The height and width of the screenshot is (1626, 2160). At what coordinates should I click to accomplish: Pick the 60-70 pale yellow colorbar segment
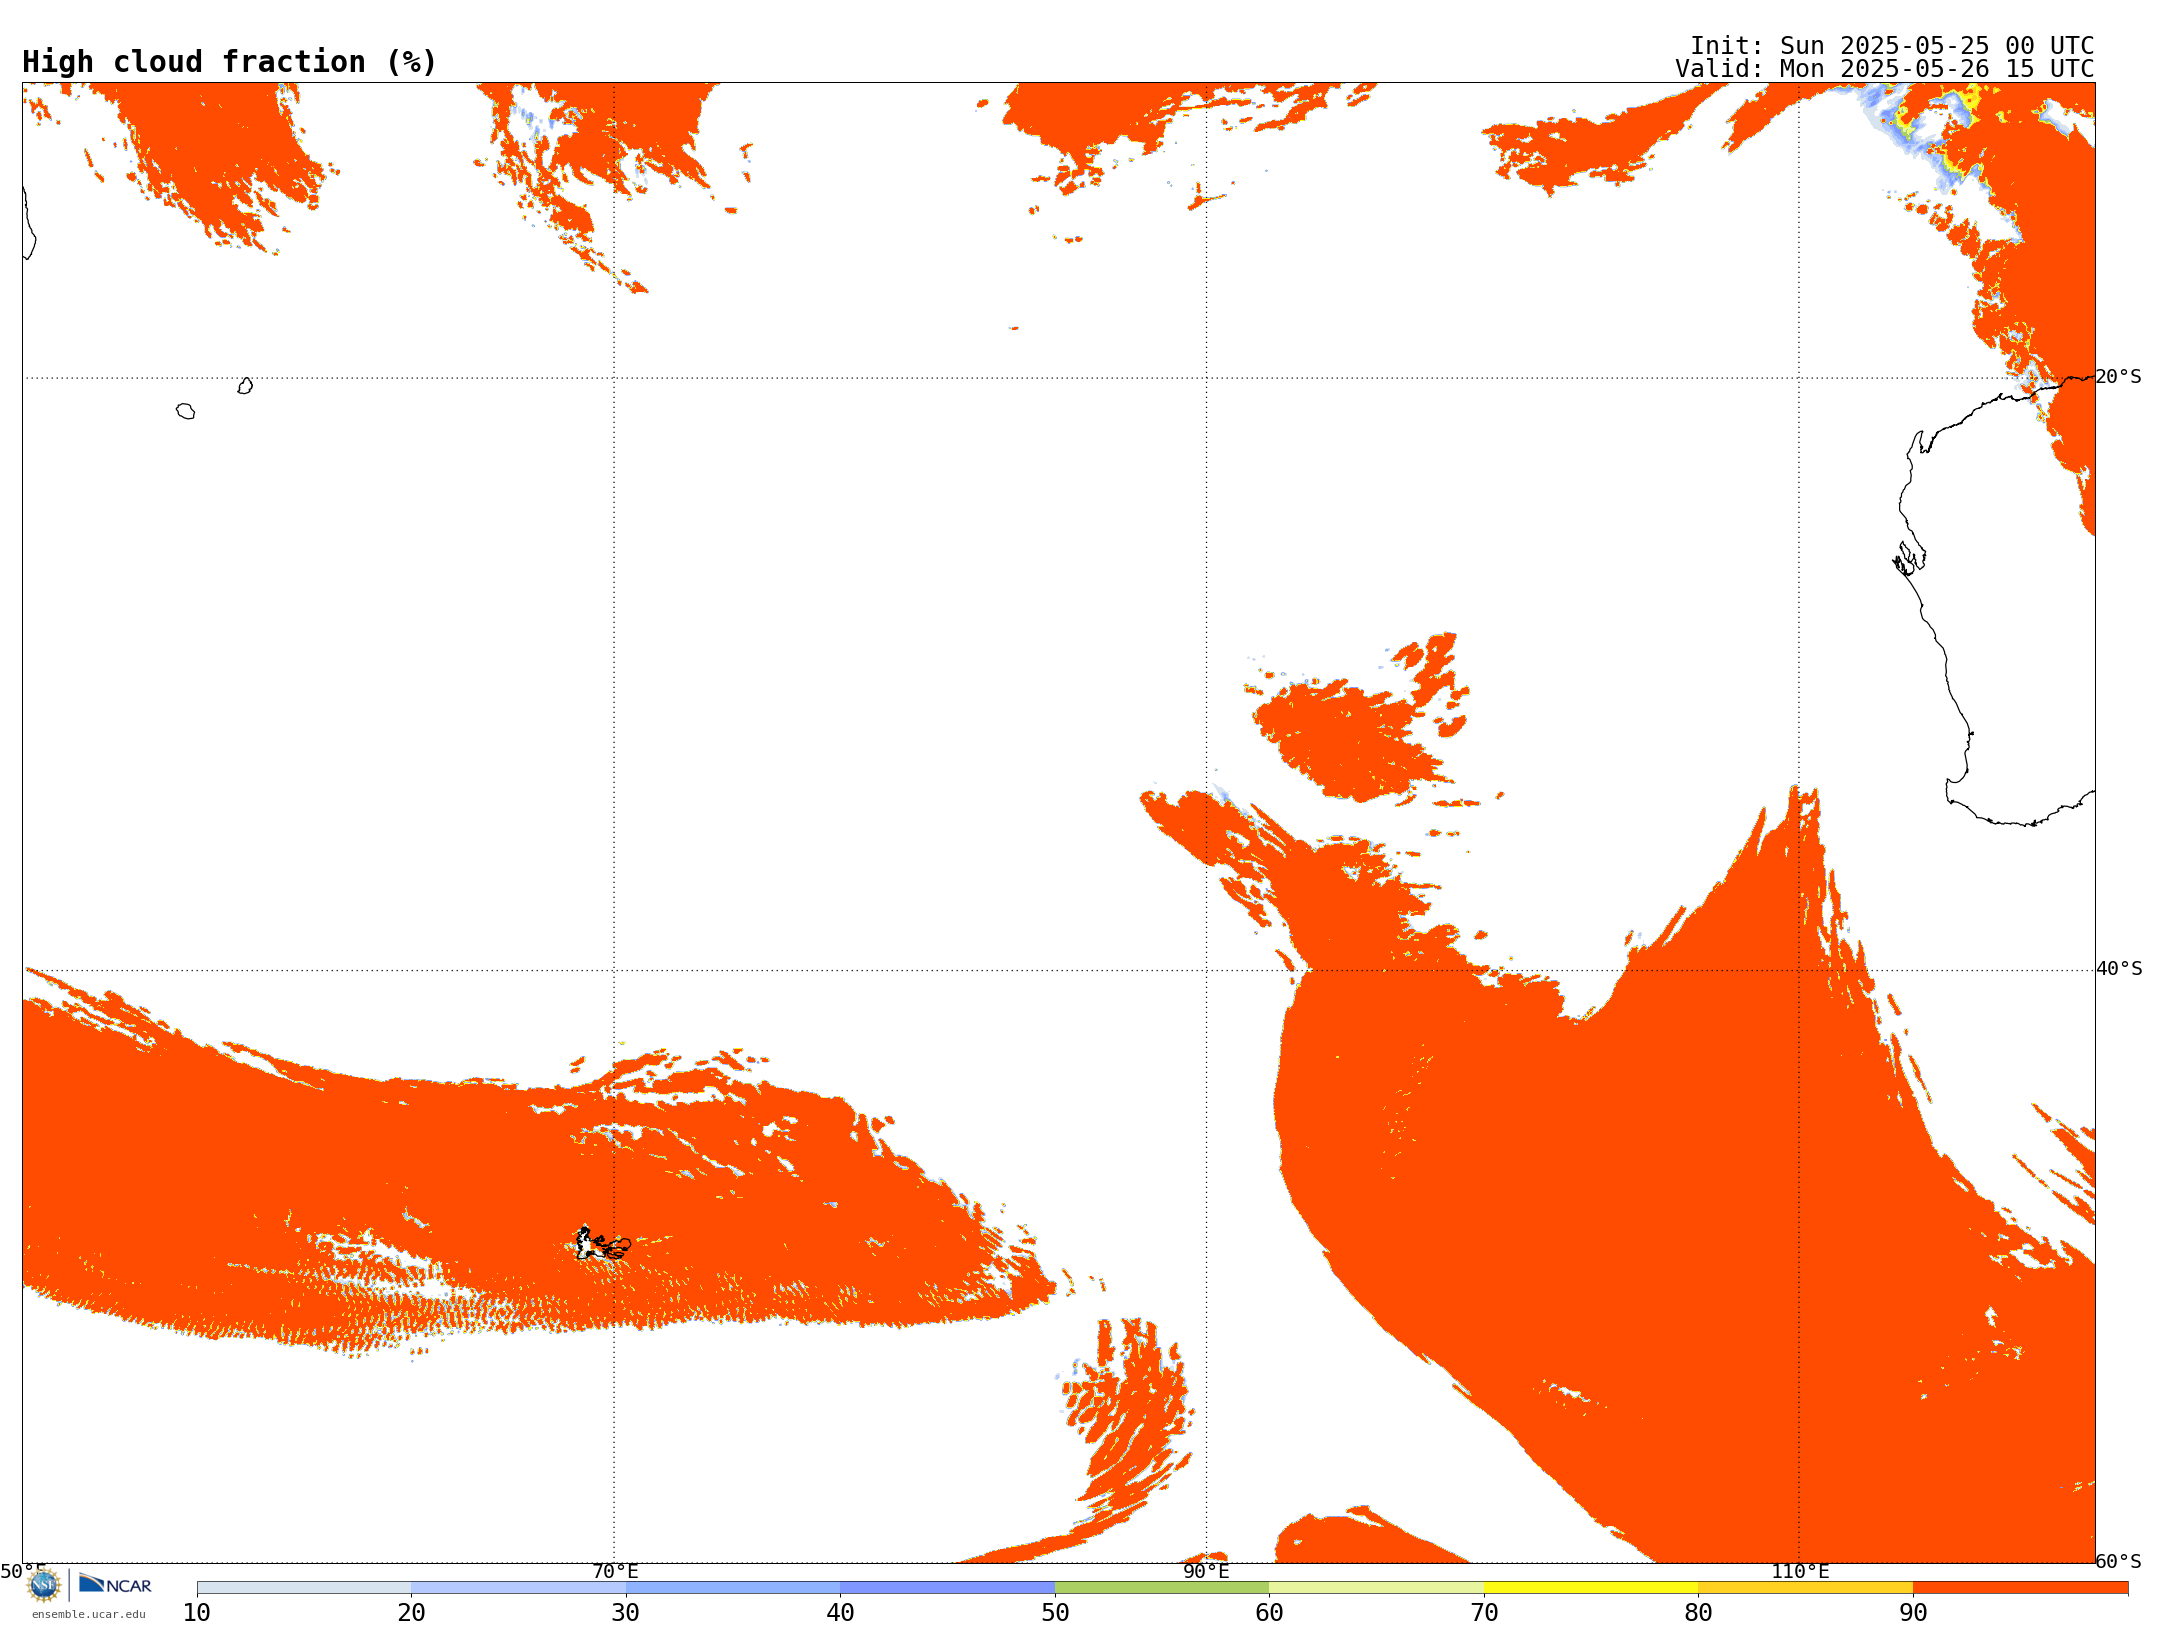1376,1588
